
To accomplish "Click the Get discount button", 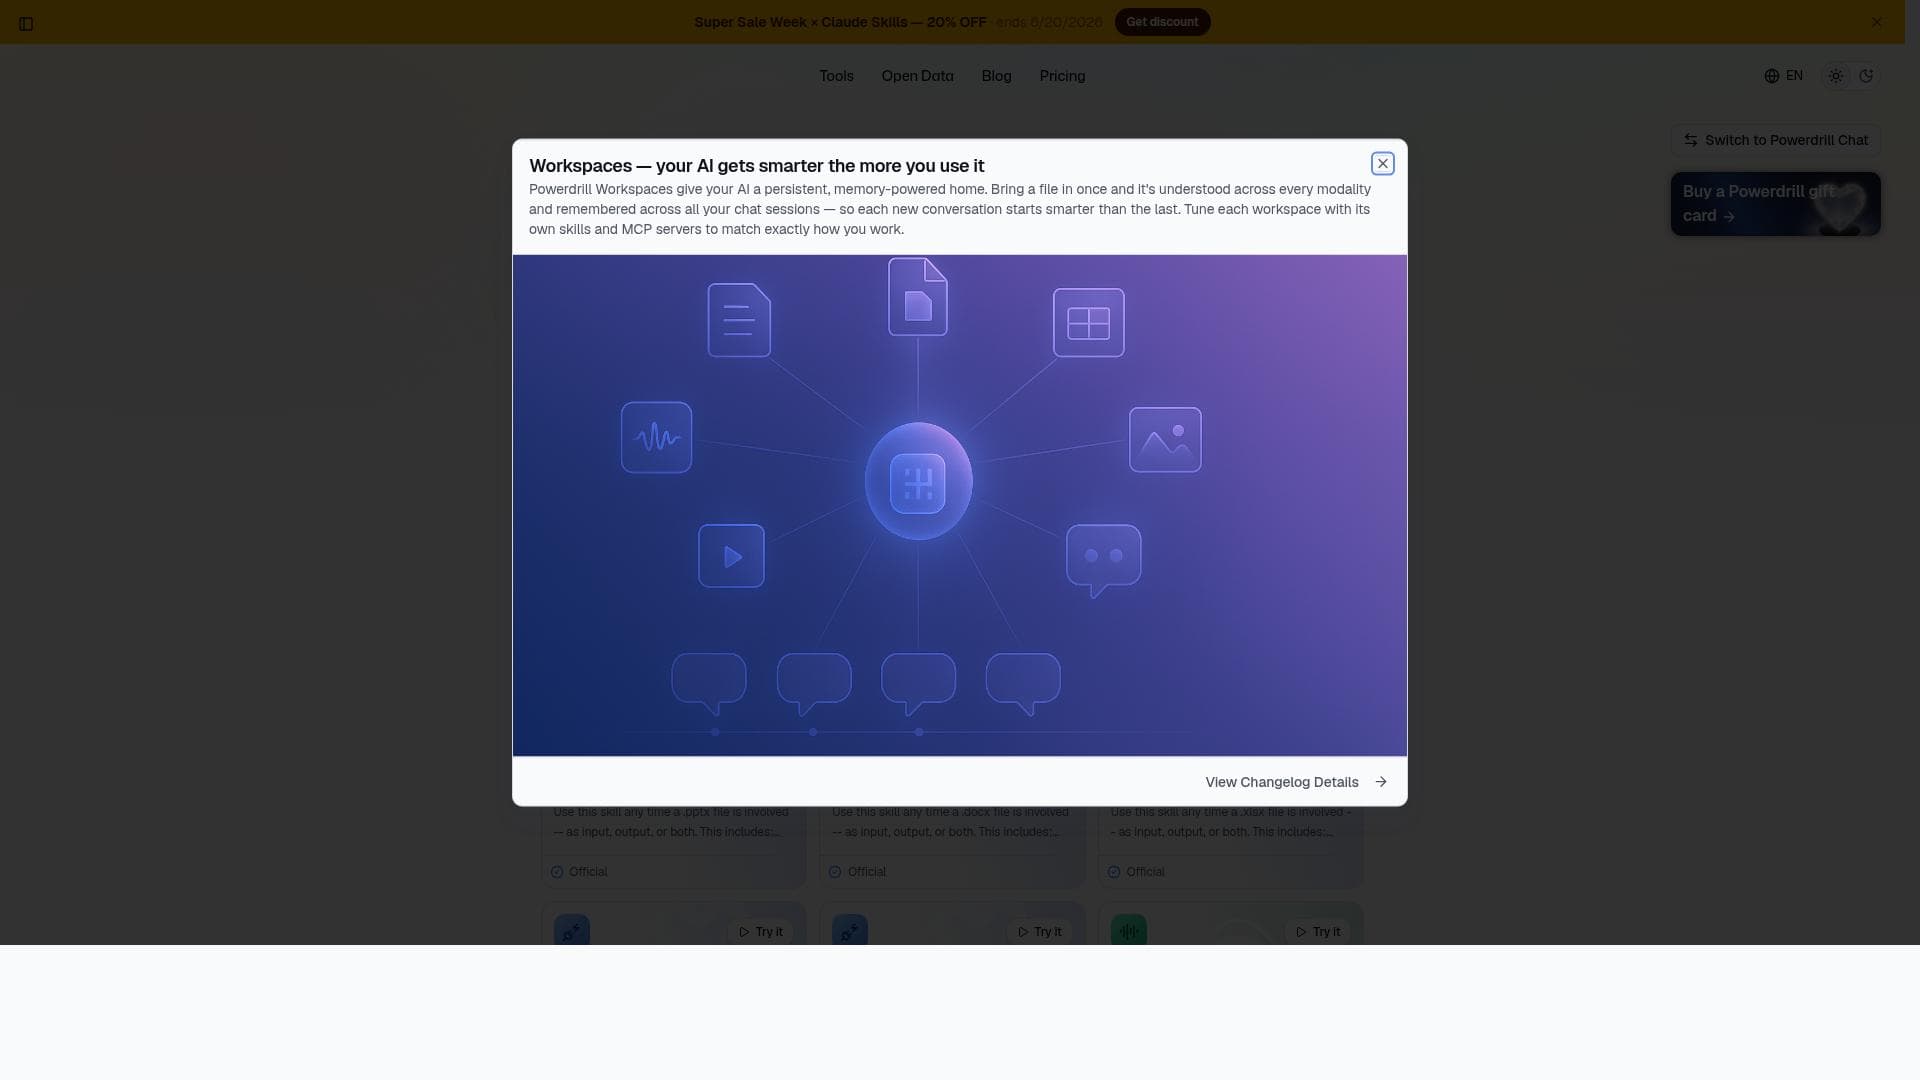I will click(x=1162, y=22).
